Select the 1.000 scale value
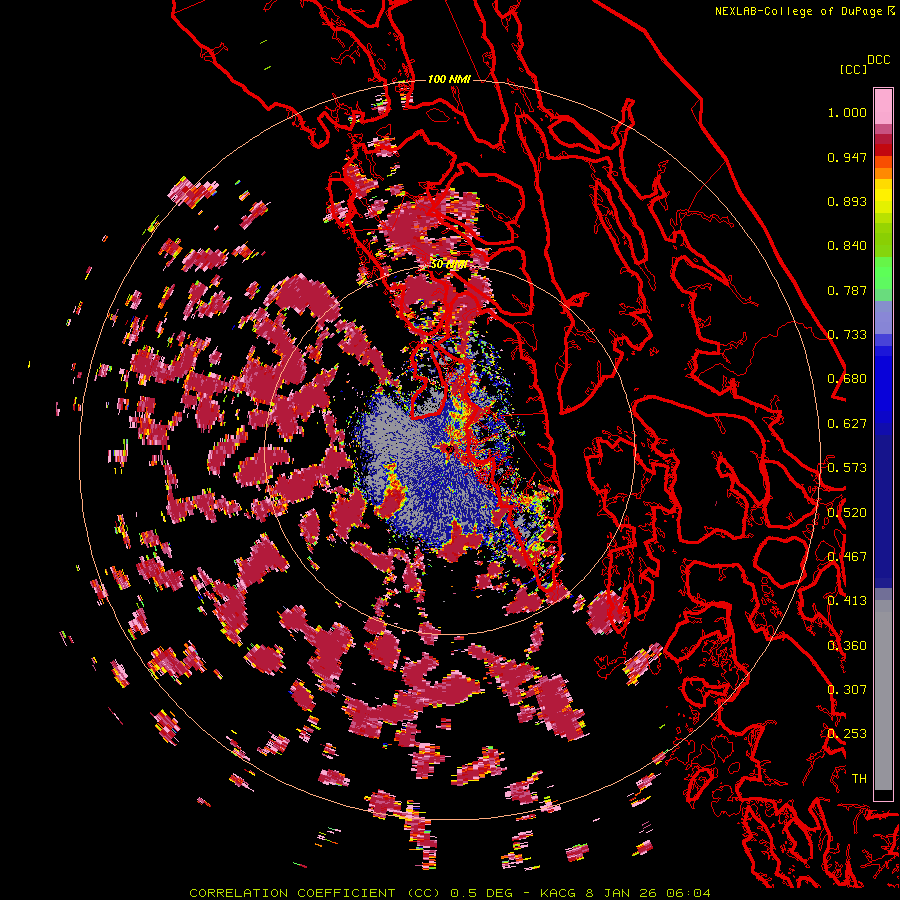This screenshot has width=900, height=900. [847, 112]
